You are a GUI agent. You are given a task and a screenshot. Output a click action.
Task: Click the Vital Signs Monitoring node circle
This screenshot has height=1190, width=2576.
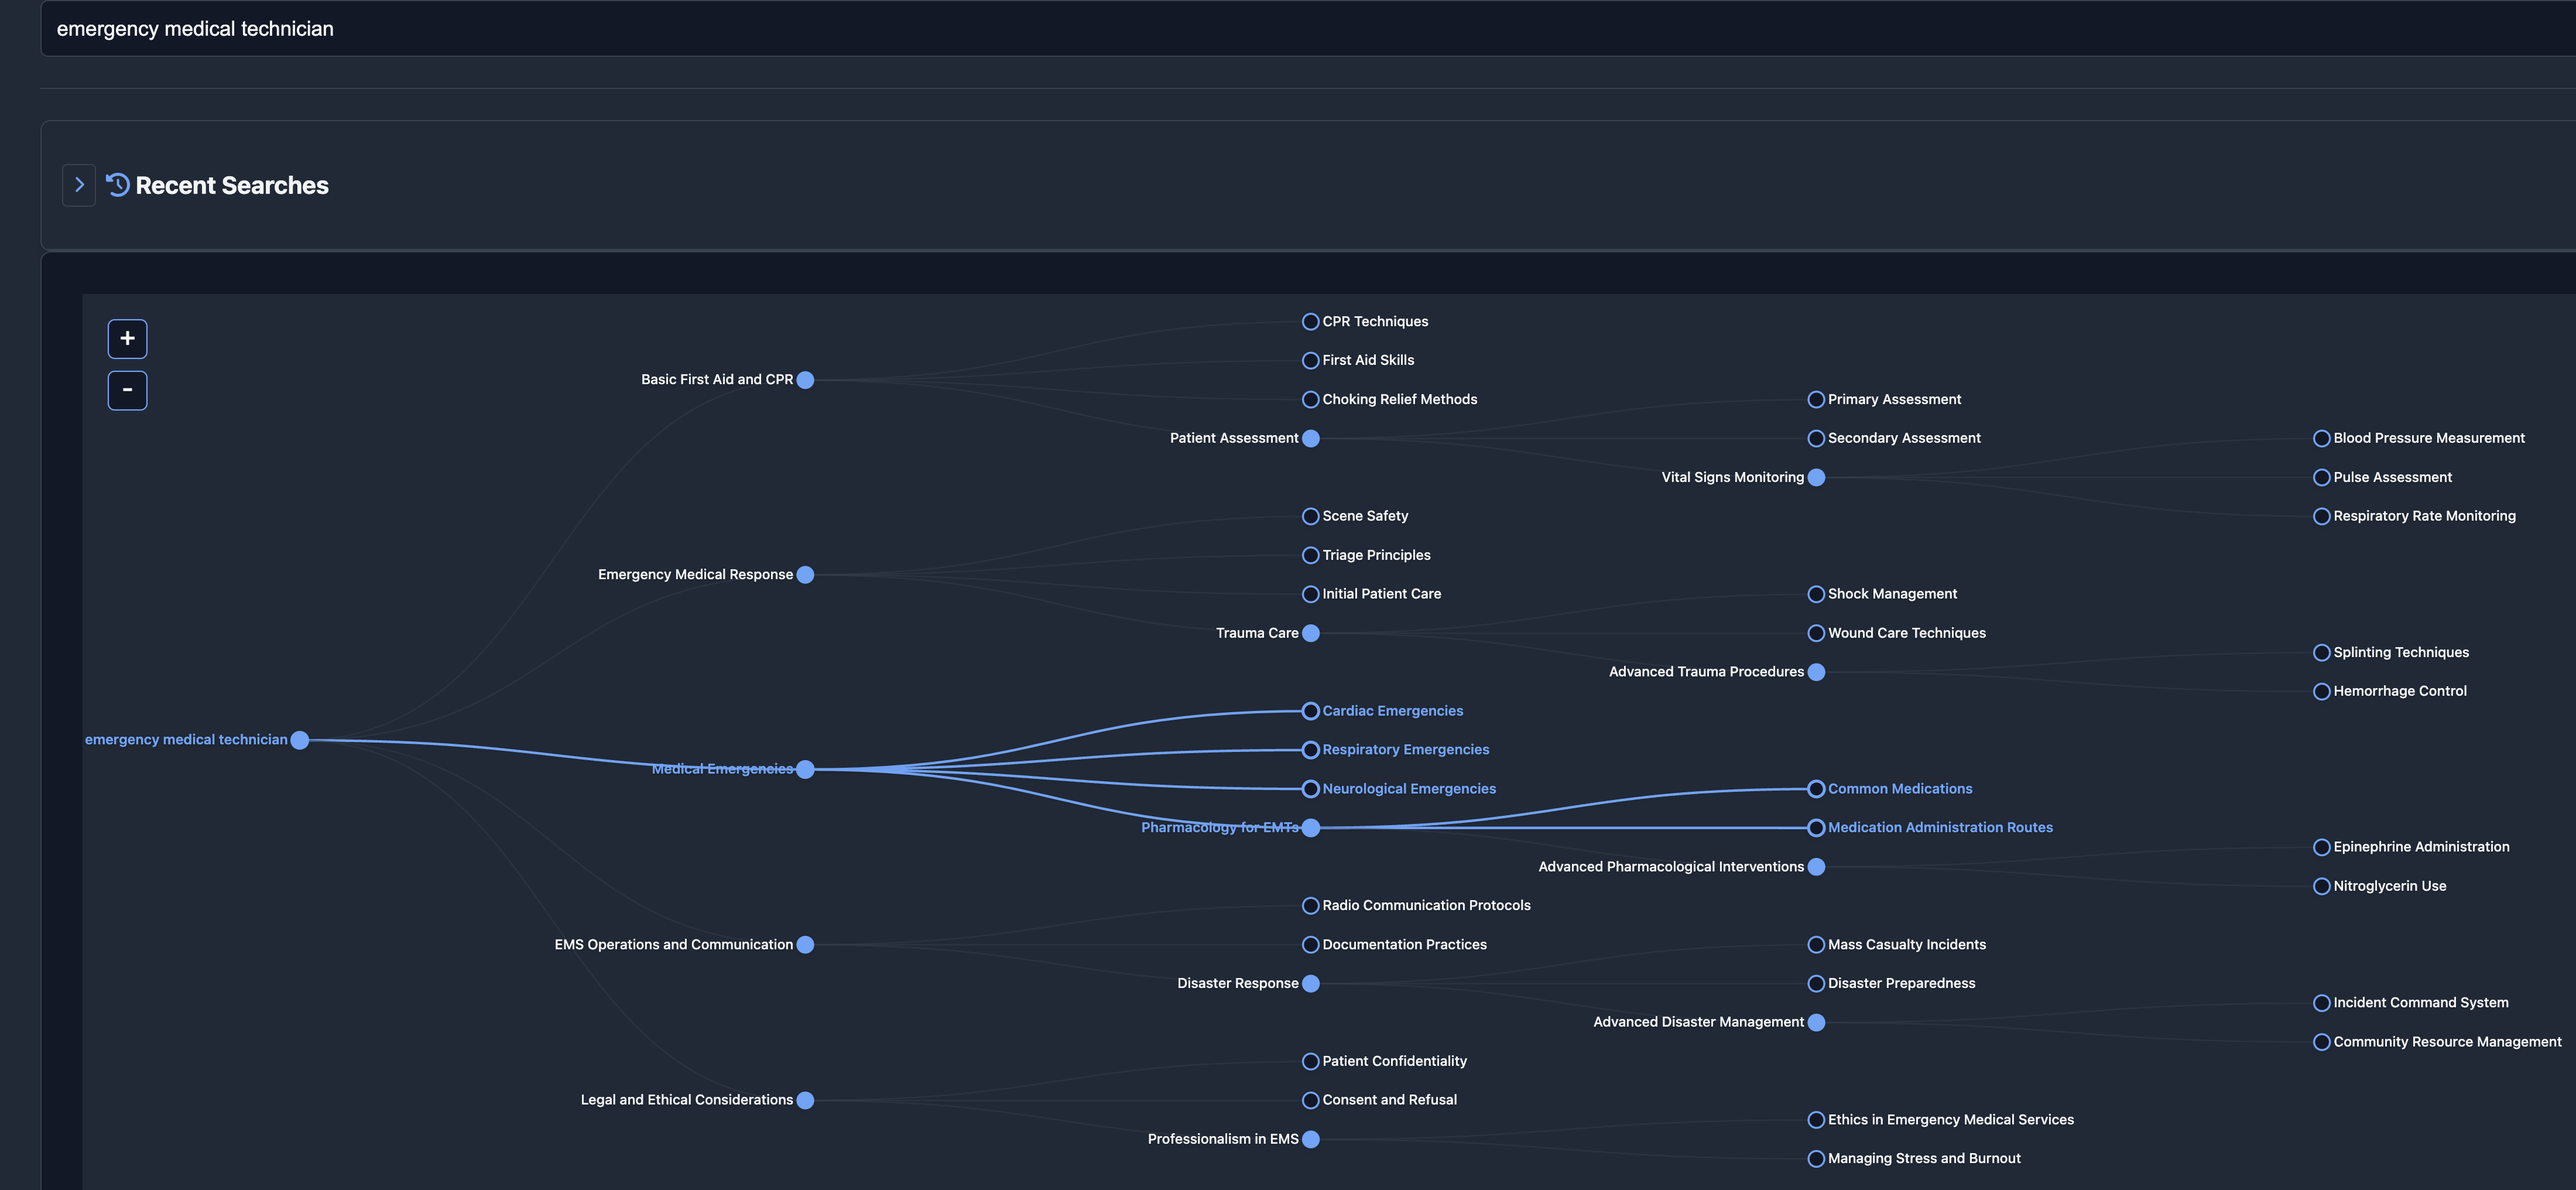(x=1816, y=477)
